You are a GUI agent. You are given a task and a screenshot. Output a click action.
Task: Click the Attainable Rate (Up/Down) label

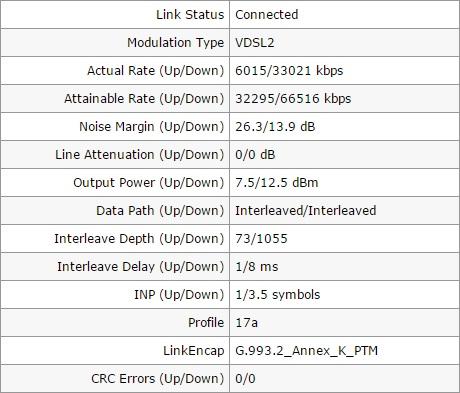tap(144, 99)
